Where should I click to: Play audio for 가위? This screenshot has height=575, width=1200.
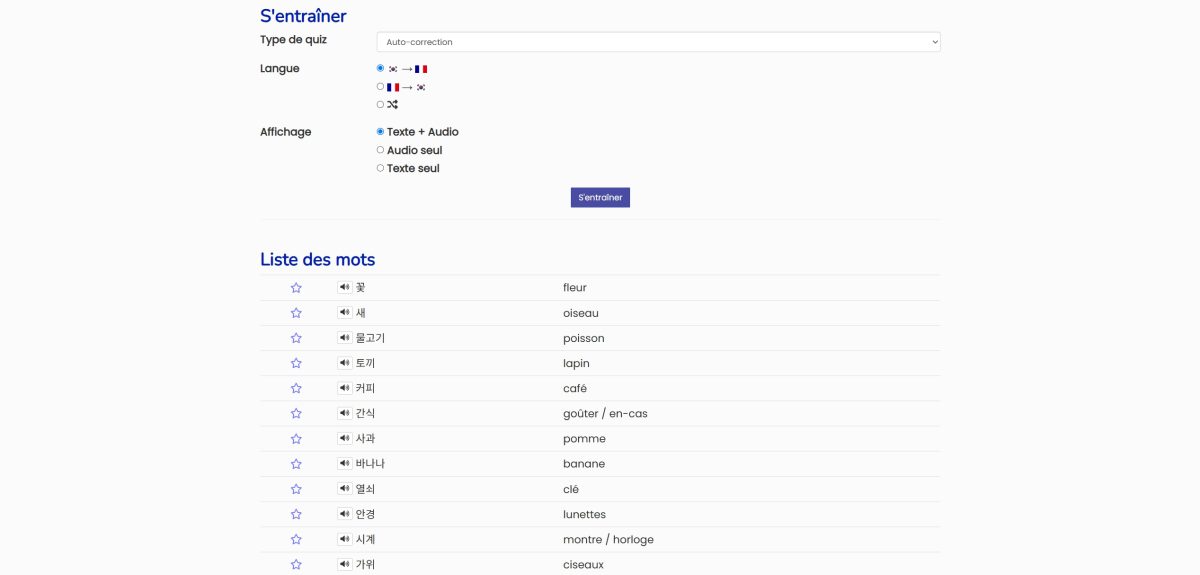coord(345,564)
